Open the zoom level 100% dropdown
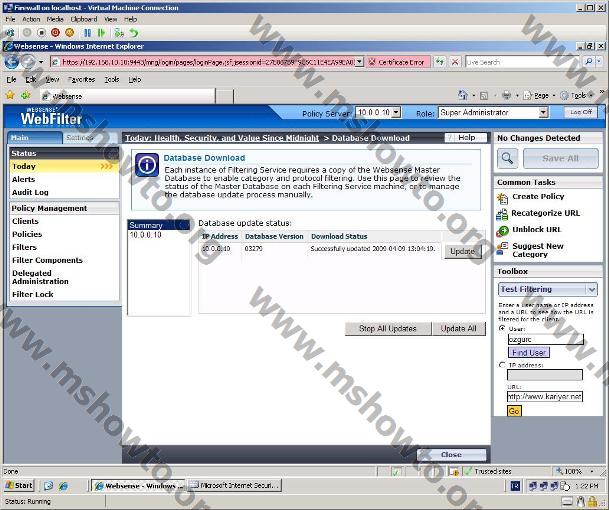Viewport: 609px width, 510px height. coord(592,471)
